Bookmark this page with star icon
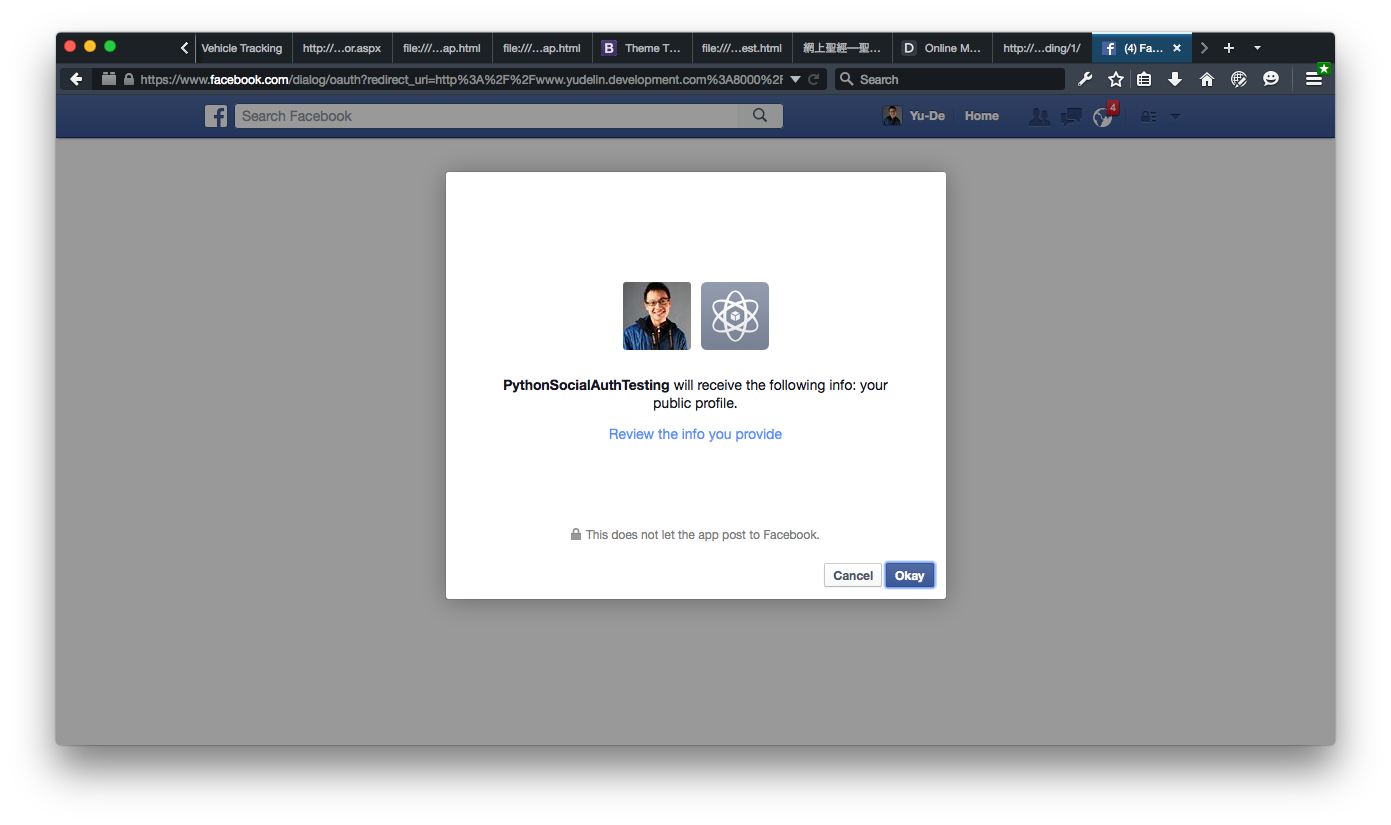Screen dimensions: 1391x825 coord(1115,79)
